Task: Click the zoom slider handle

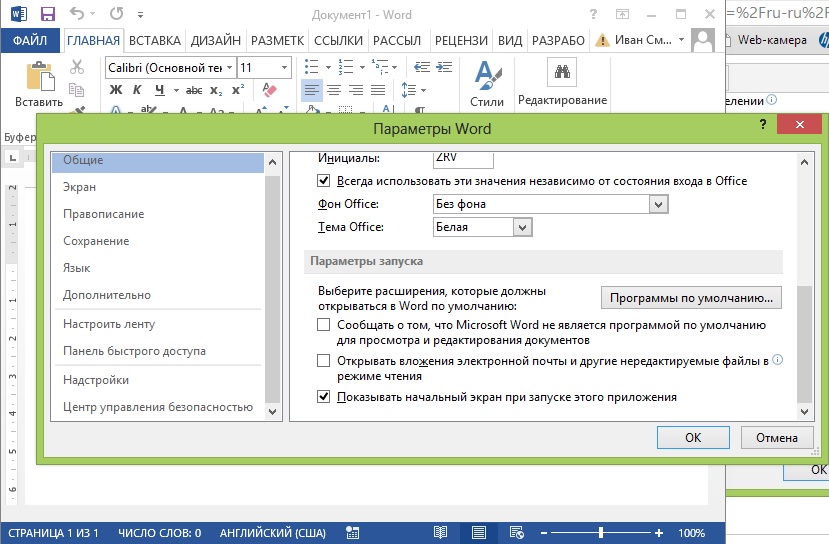Action: 601,532
